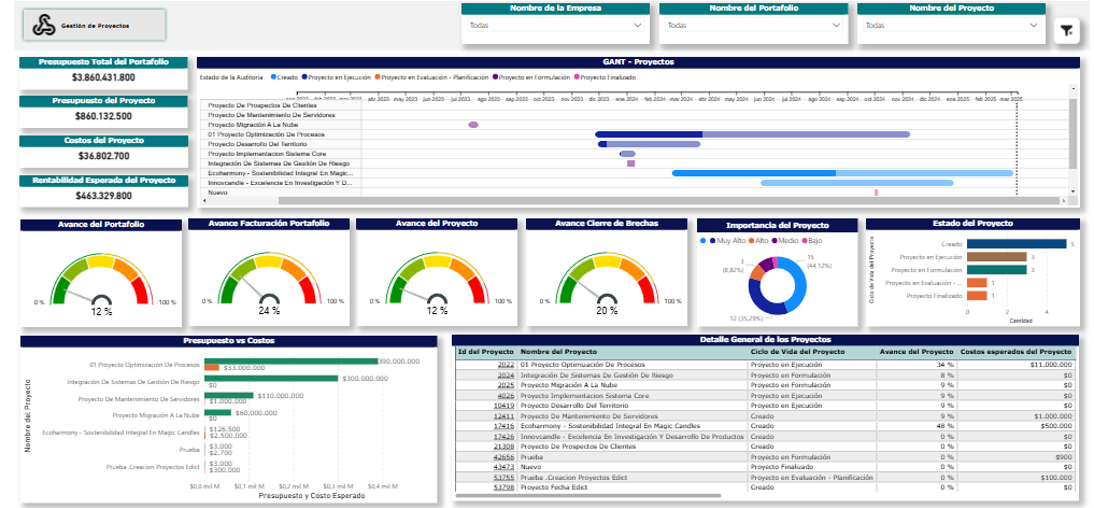This screenshot has width=1094, height=508.
Task: Sort by Ciclo de Vida del Proyecto column
Action: point(797,352)
